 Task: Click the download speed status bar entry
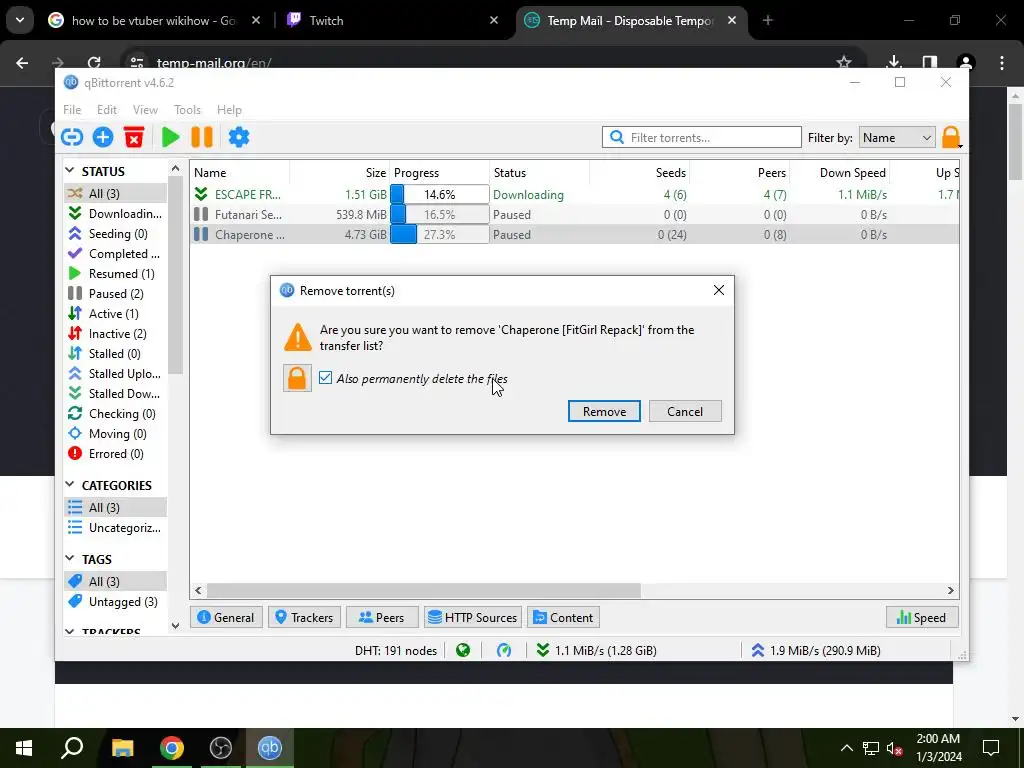coord(596,650)
